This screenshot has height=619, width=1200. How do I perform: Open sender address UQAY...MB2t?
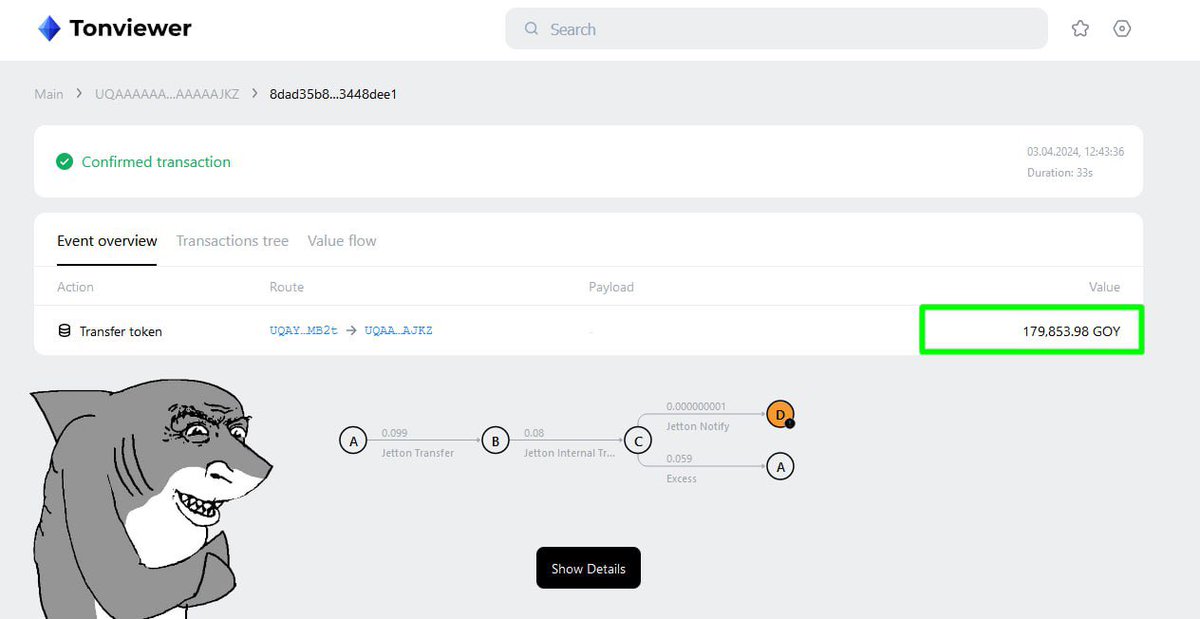[x=304, y=331]
